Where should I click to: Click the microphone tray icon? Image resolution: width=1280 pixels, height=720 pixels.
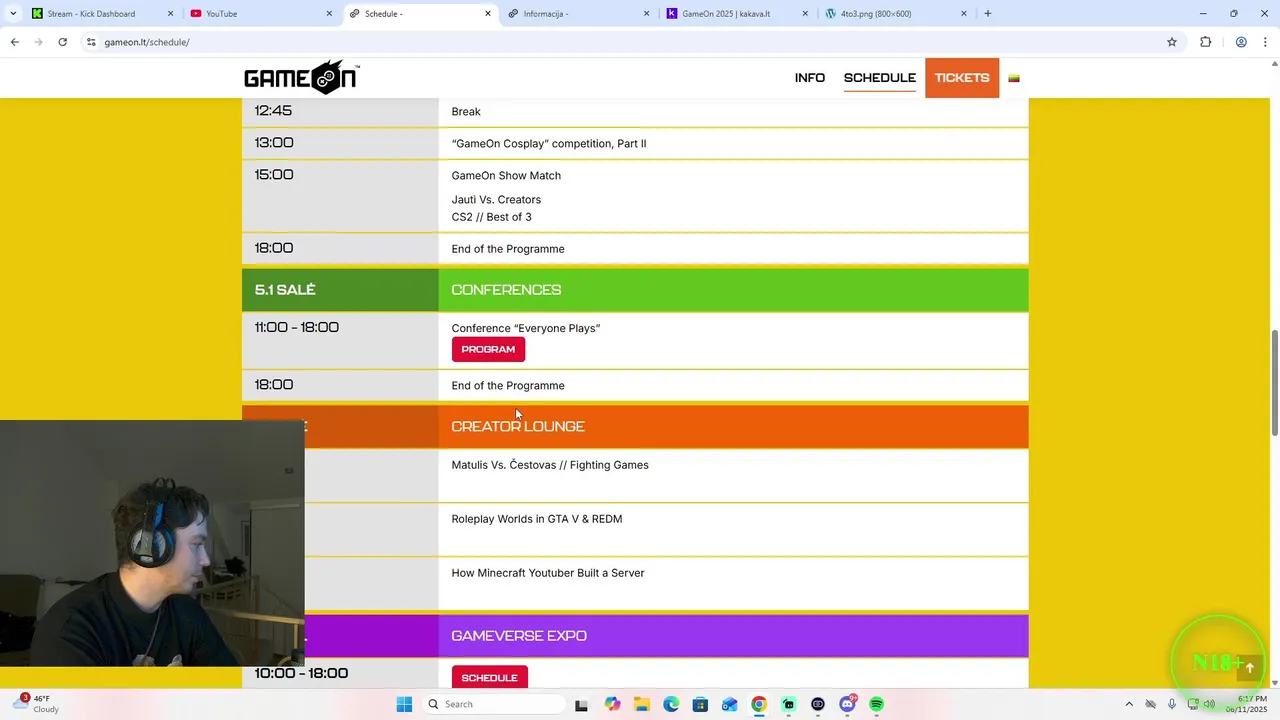click(x=1172, y=704)
